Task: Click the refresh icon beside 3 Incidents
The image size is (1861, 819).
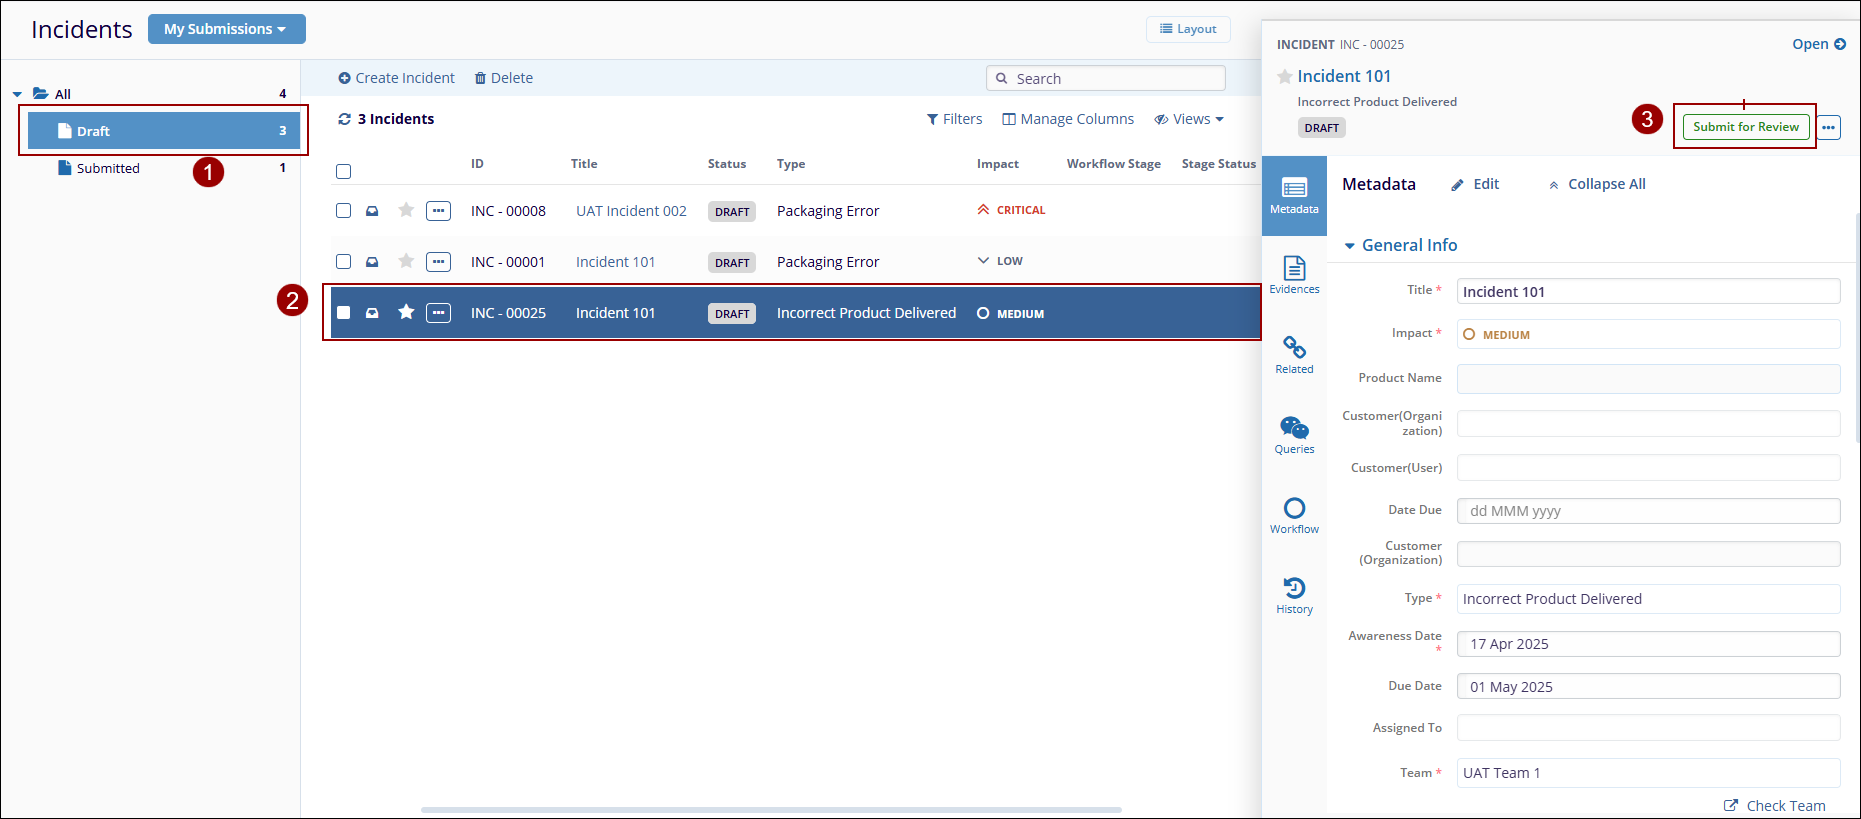Action: 345,119
